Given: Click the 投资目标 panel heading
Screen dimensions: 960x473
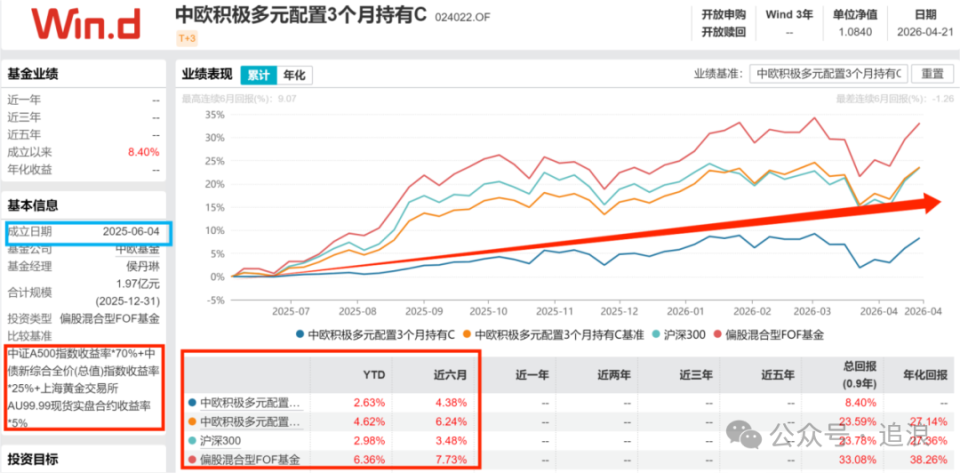Looking at the screenshot, I should click(32, 458).
